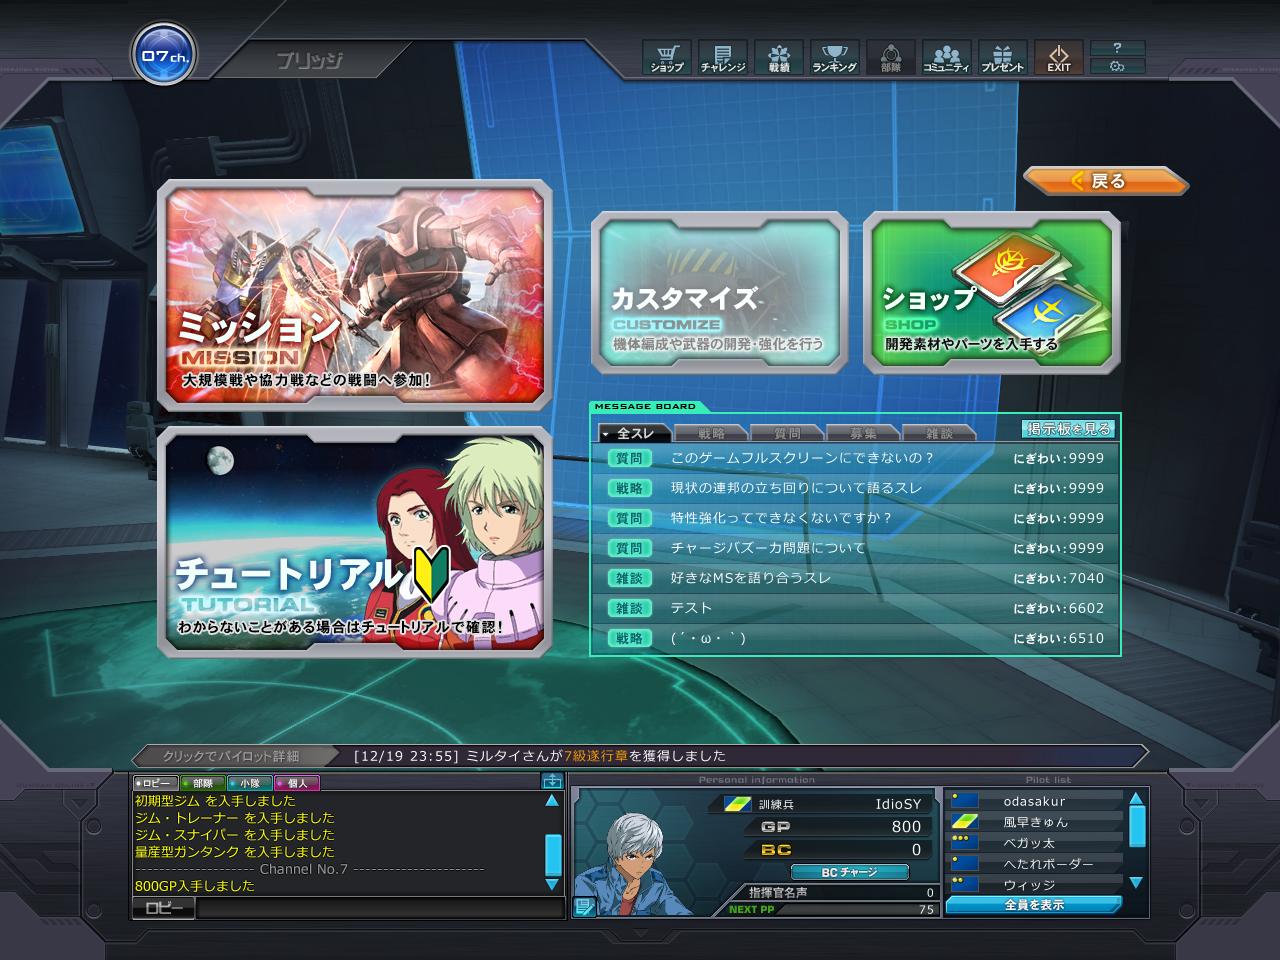Open the 戦績 battle record icon
Image resolution: width=1280 pixels, height=960 pixels.
[x=778, y=57]
